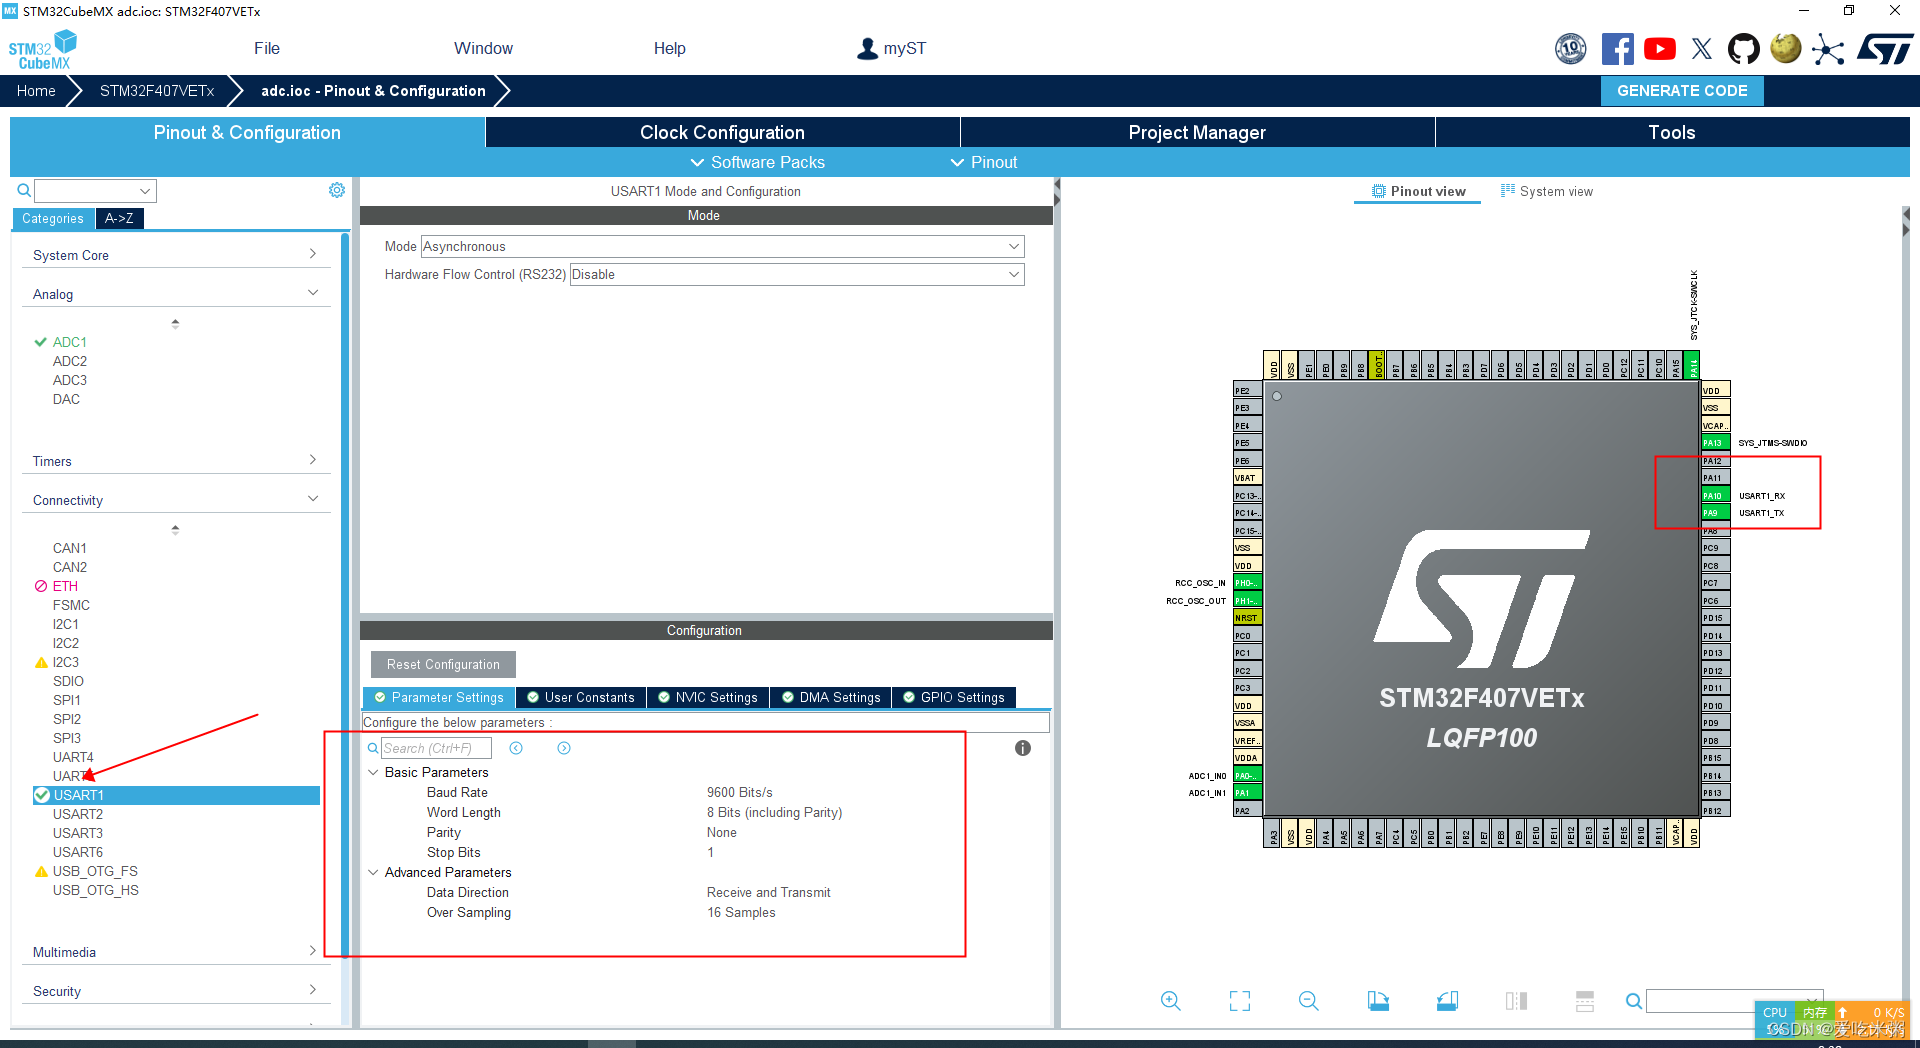Image resolution: width=1920 pixels, height=1048 pixels.
Task: Switch to the Tools tab
Action: coord(1672,132)
